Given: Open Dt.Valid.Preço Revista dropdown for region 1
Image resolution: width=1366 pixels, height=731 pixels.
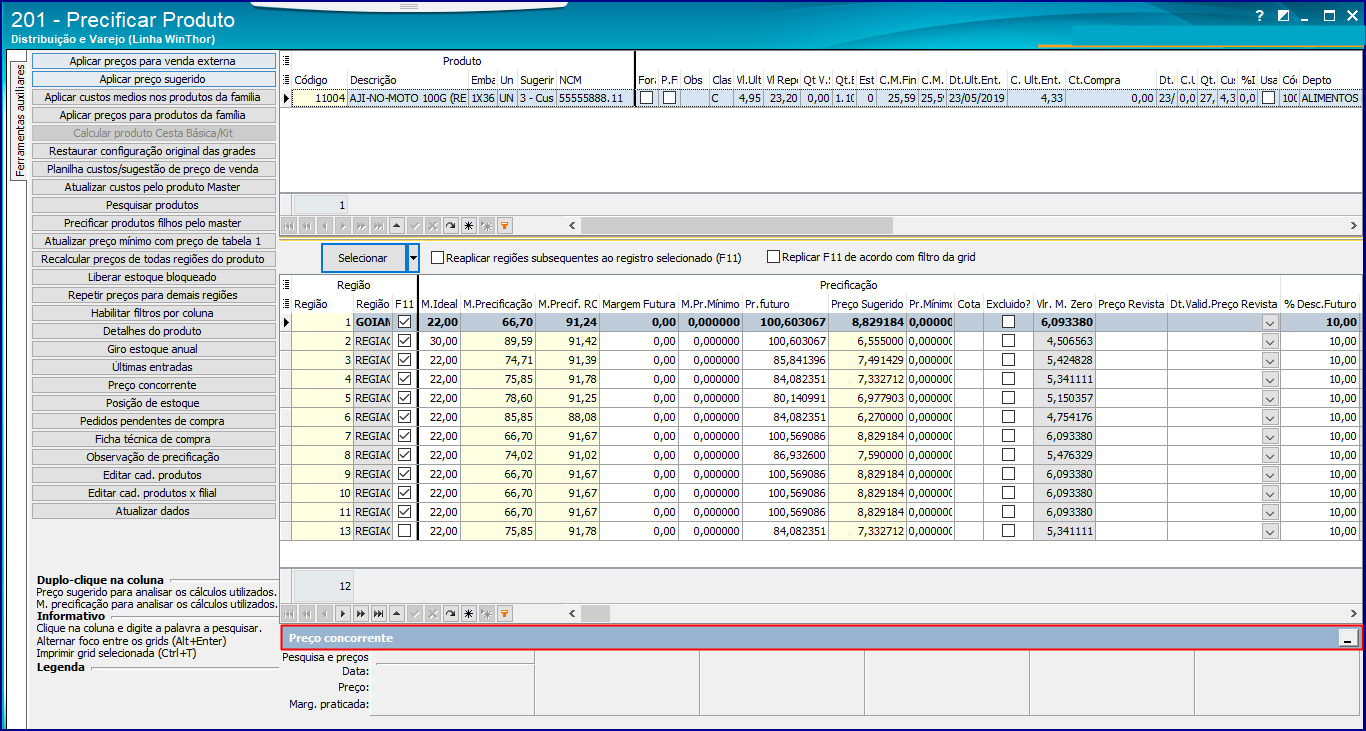Looking at the screenshot, I should coord(1270,322).
